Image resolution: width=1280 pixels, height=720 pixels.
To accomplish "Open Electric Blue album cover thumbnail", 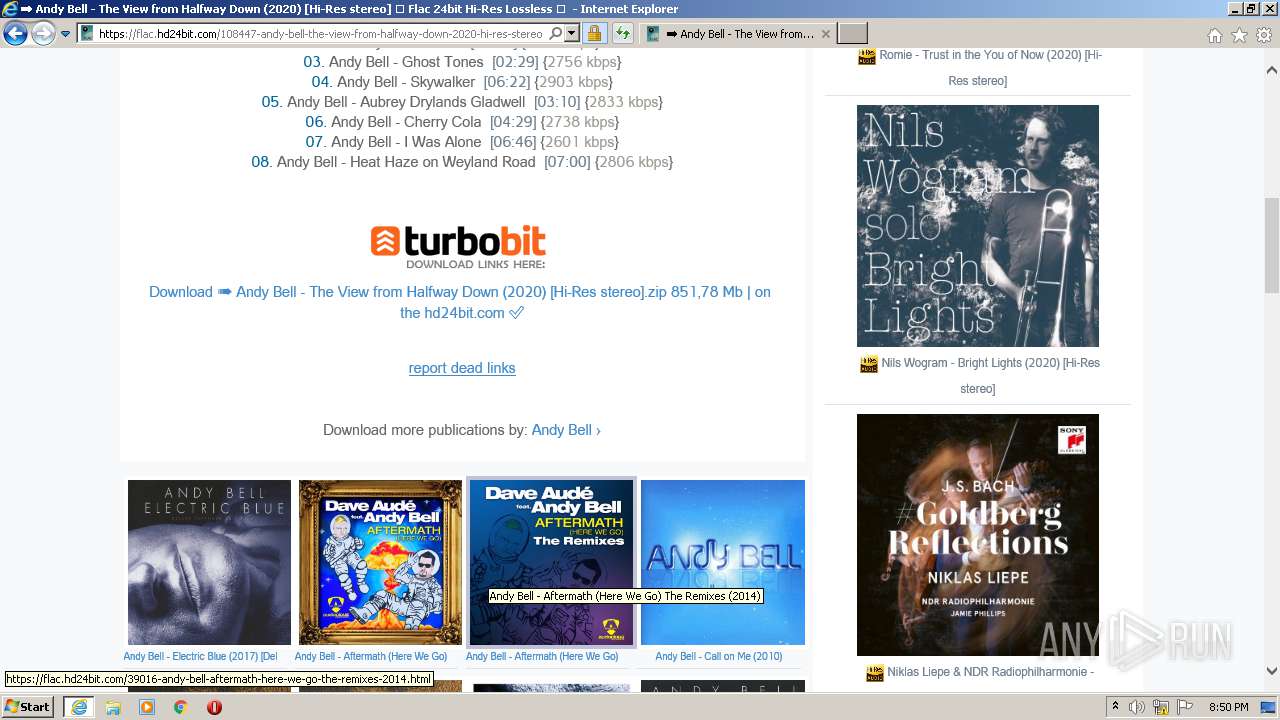I will point(209,562).
